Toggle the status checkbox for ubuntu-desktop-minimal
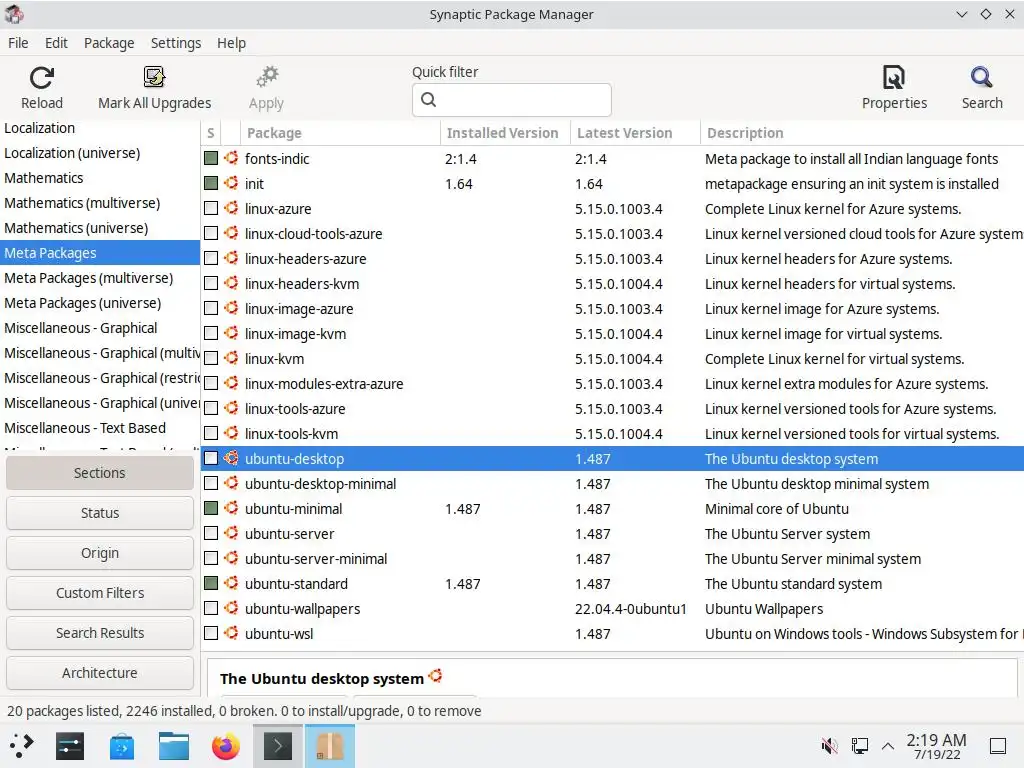Screen dimensions: 1024x768 coord(210,483)
